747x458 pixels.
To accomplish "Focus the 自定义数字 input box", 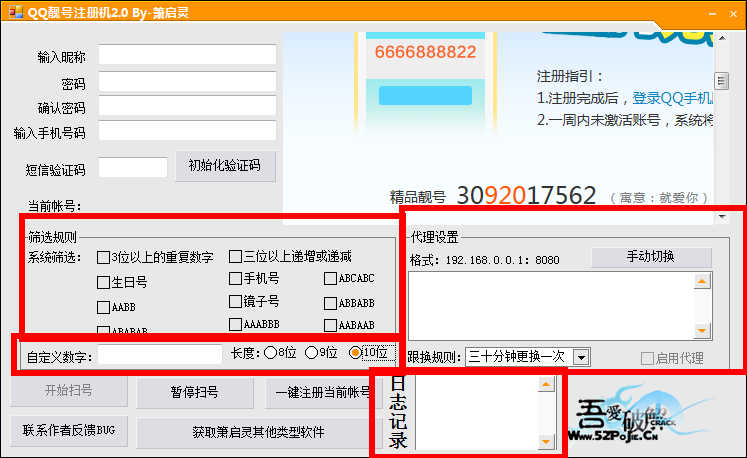I will pyautogui.click(x=160, y=354).
